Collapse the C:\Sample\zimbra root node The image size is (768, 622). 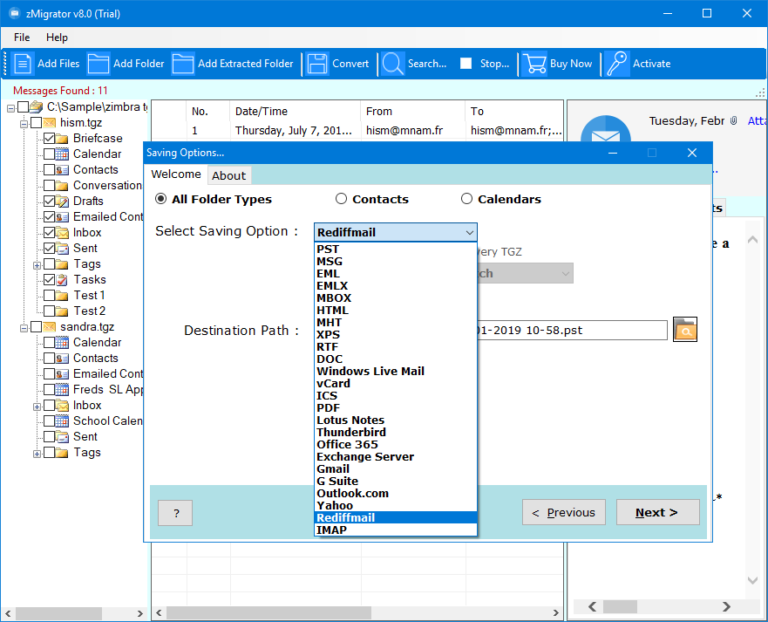tap(11, 108)
